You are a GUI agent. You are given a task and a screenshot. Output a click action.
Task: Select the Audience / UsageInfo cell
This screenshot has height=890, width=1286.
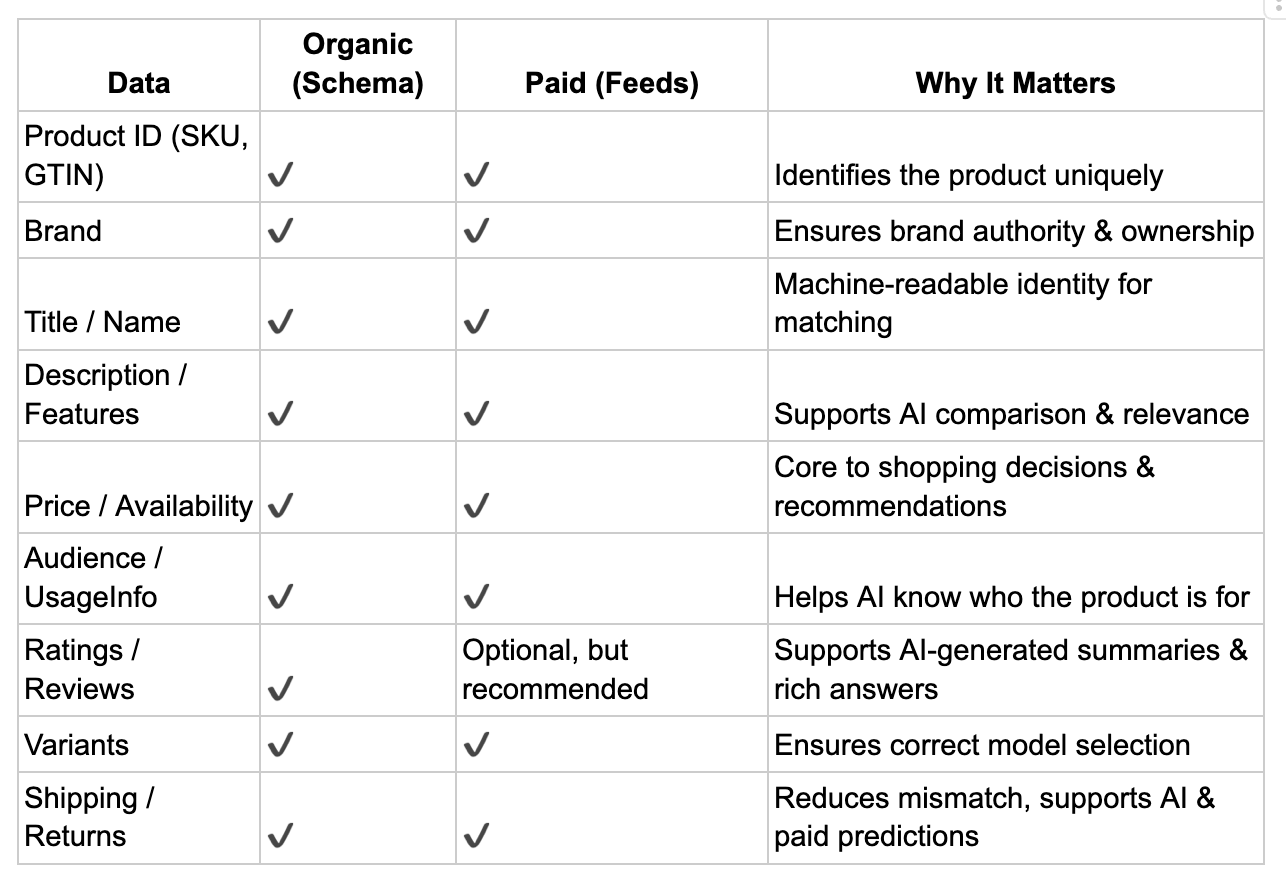point(139,578)
